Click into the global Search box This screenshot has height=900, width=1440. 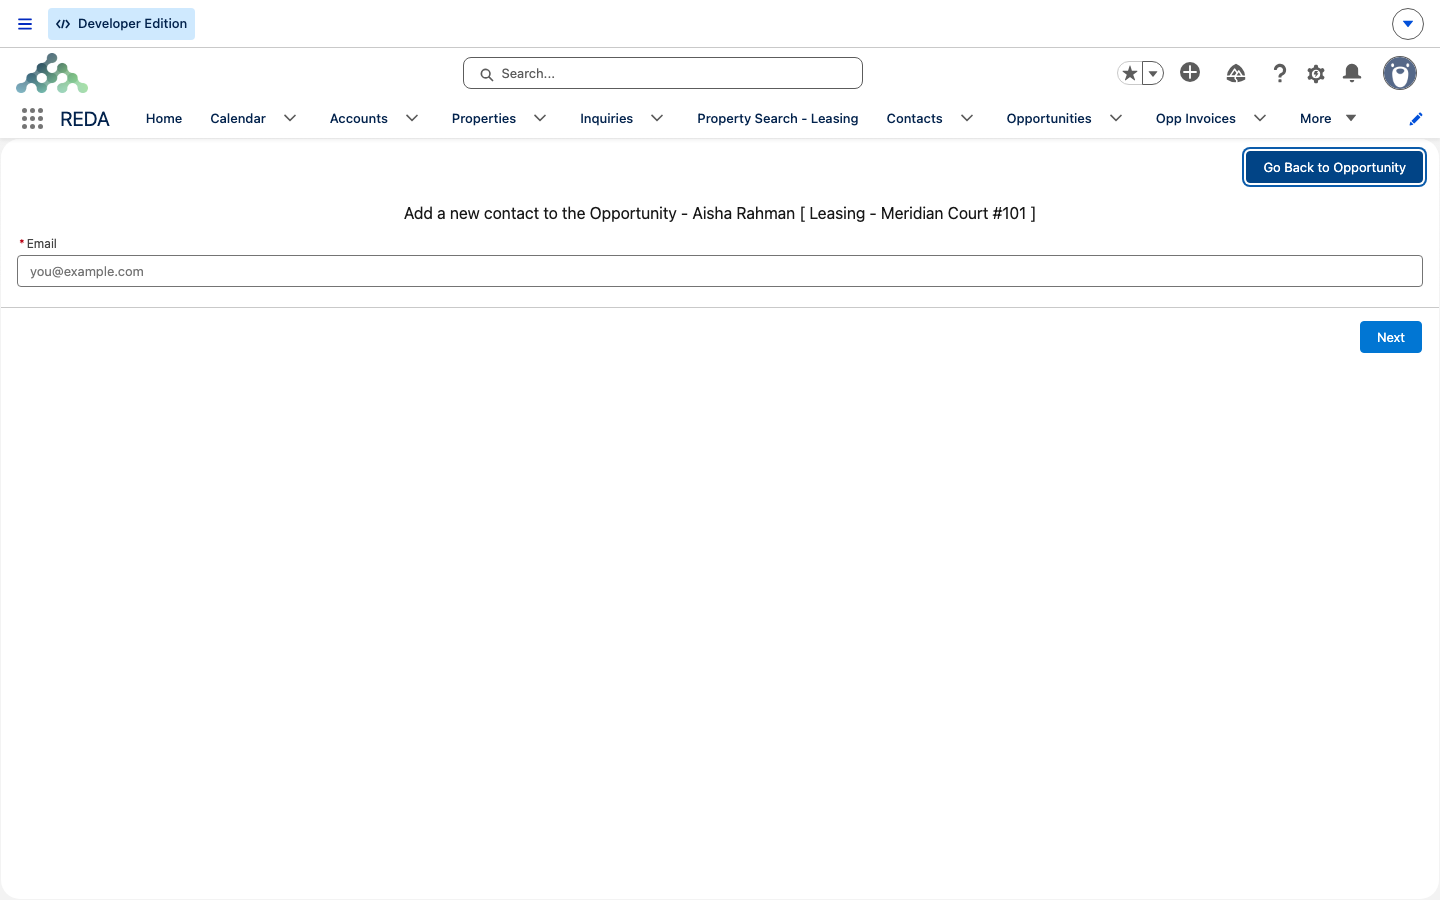tap(663, 73)
